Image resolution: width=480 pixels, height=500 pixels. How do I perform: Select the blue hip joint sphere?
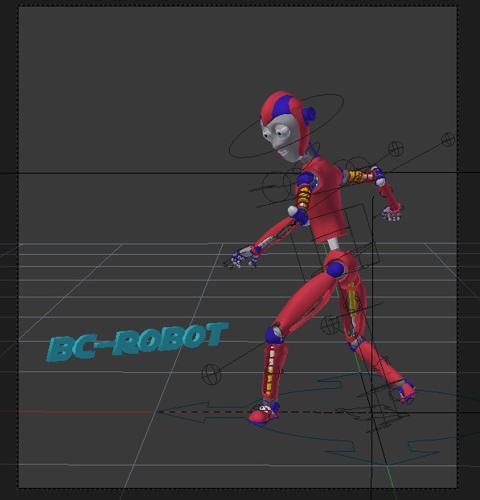tap(335, 269)
